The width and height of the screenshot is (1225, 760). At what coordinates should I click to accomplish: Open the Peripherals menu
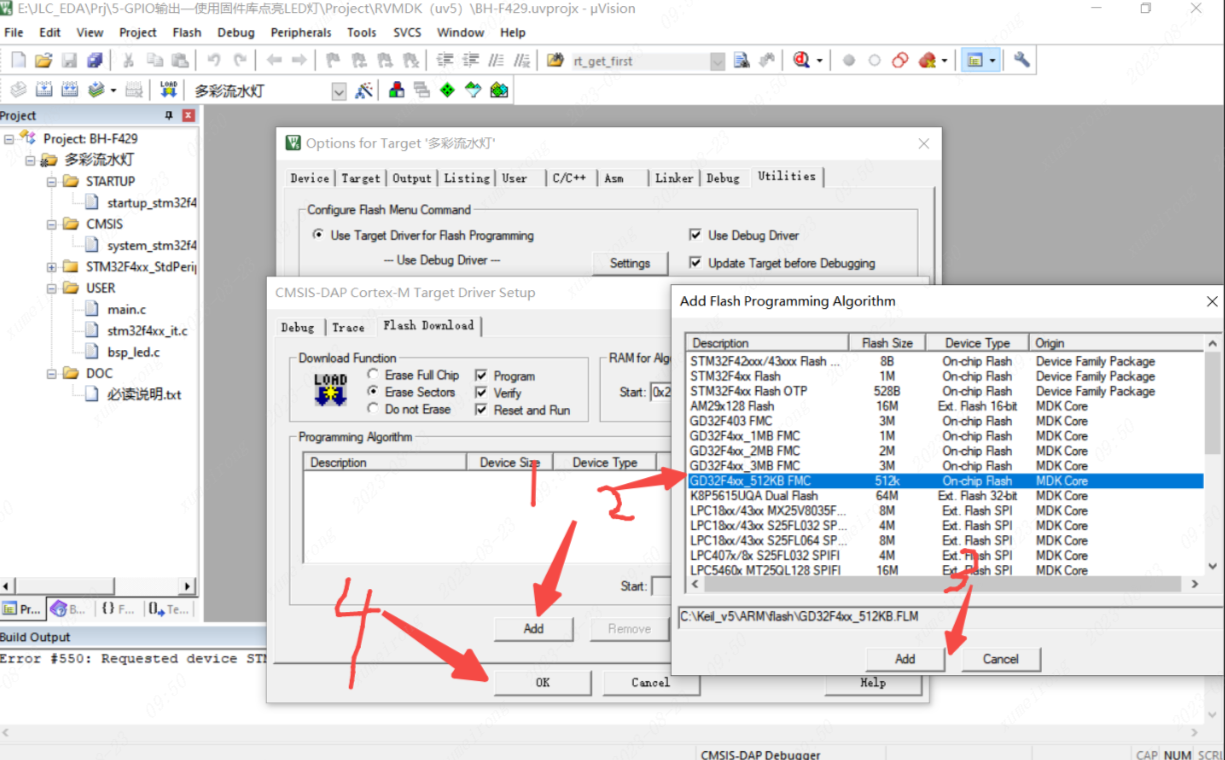click(300, 32)
